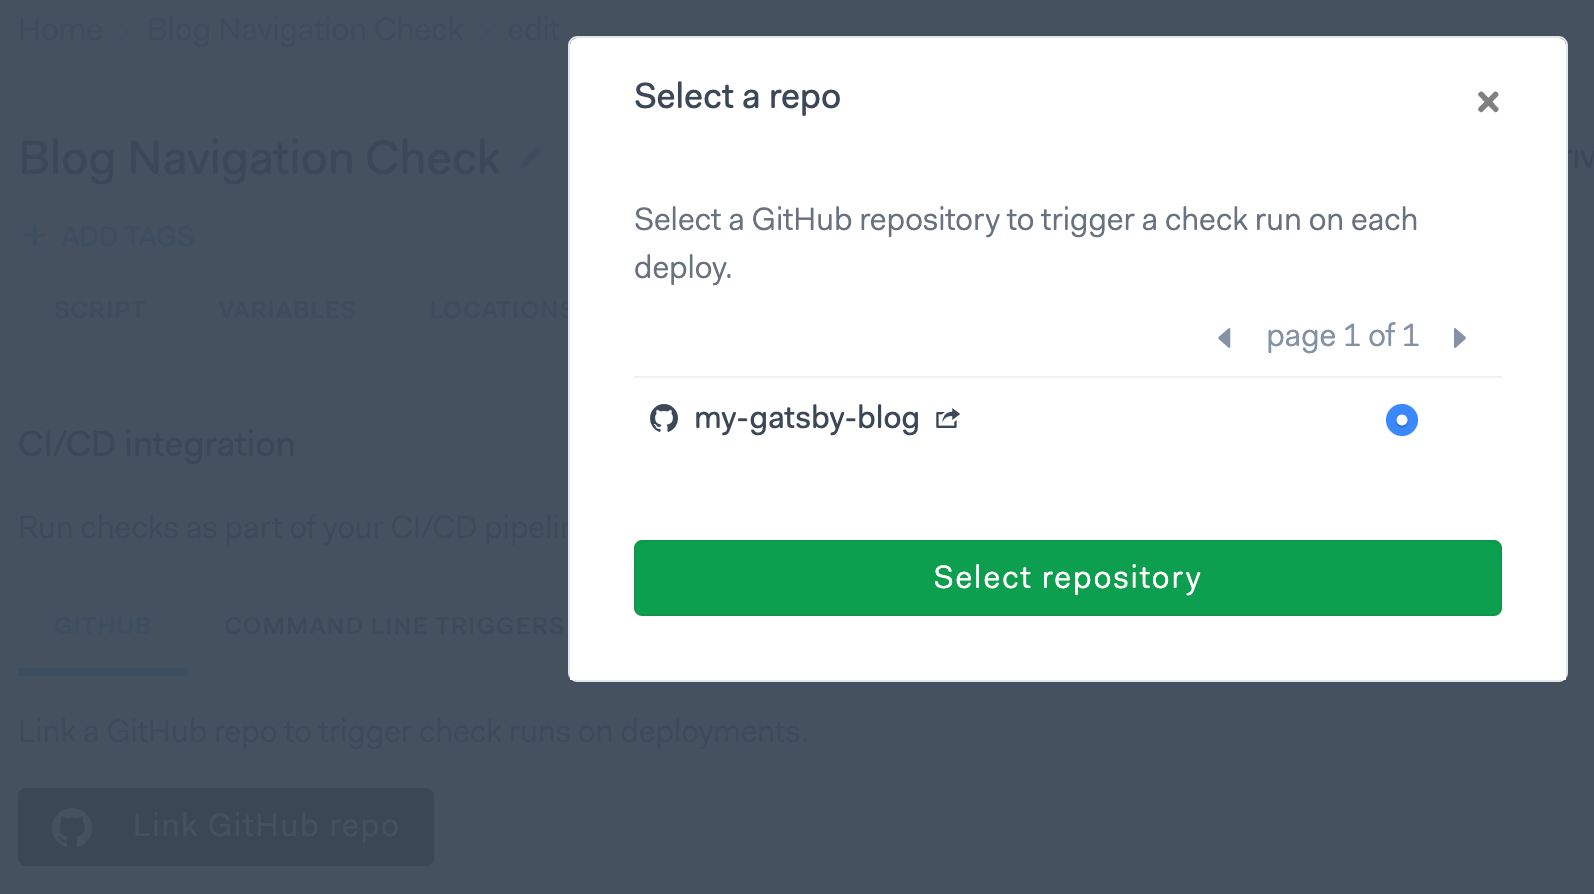Viewport: 1594px width, 894px height.
Task: Click the plus icon next to ADD TAGS
Action: point(34,236)
